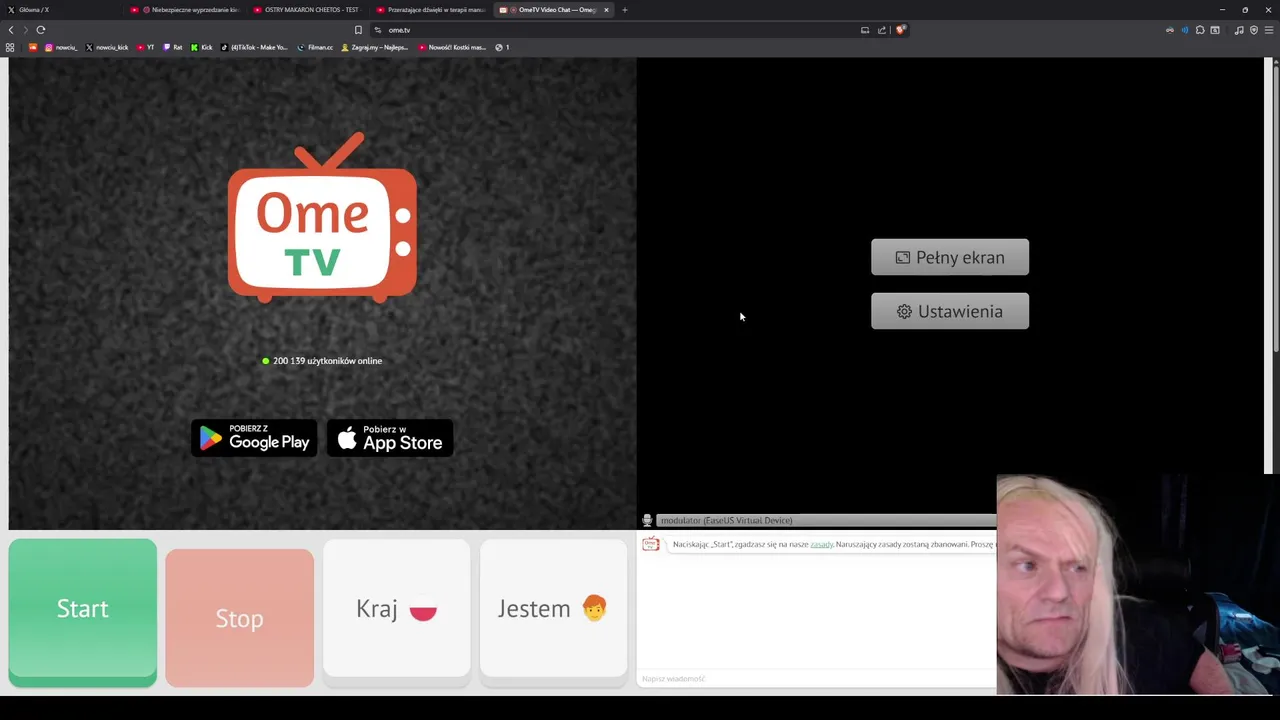The height and width of the screenshot is (720, 1280).
Task: Click the 200 139 użytkowników online text
Action: pos(327,361)
